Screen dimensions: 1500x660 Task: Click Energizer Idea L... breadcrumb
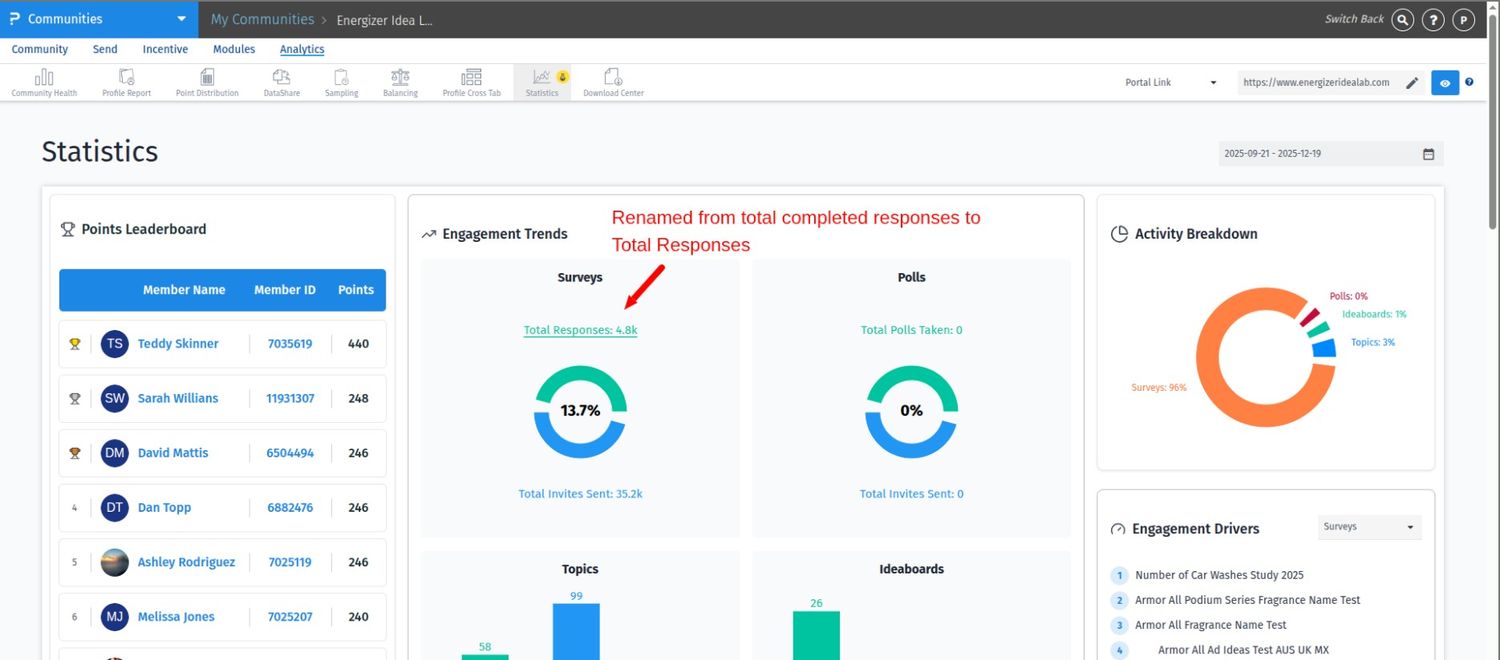384,20
